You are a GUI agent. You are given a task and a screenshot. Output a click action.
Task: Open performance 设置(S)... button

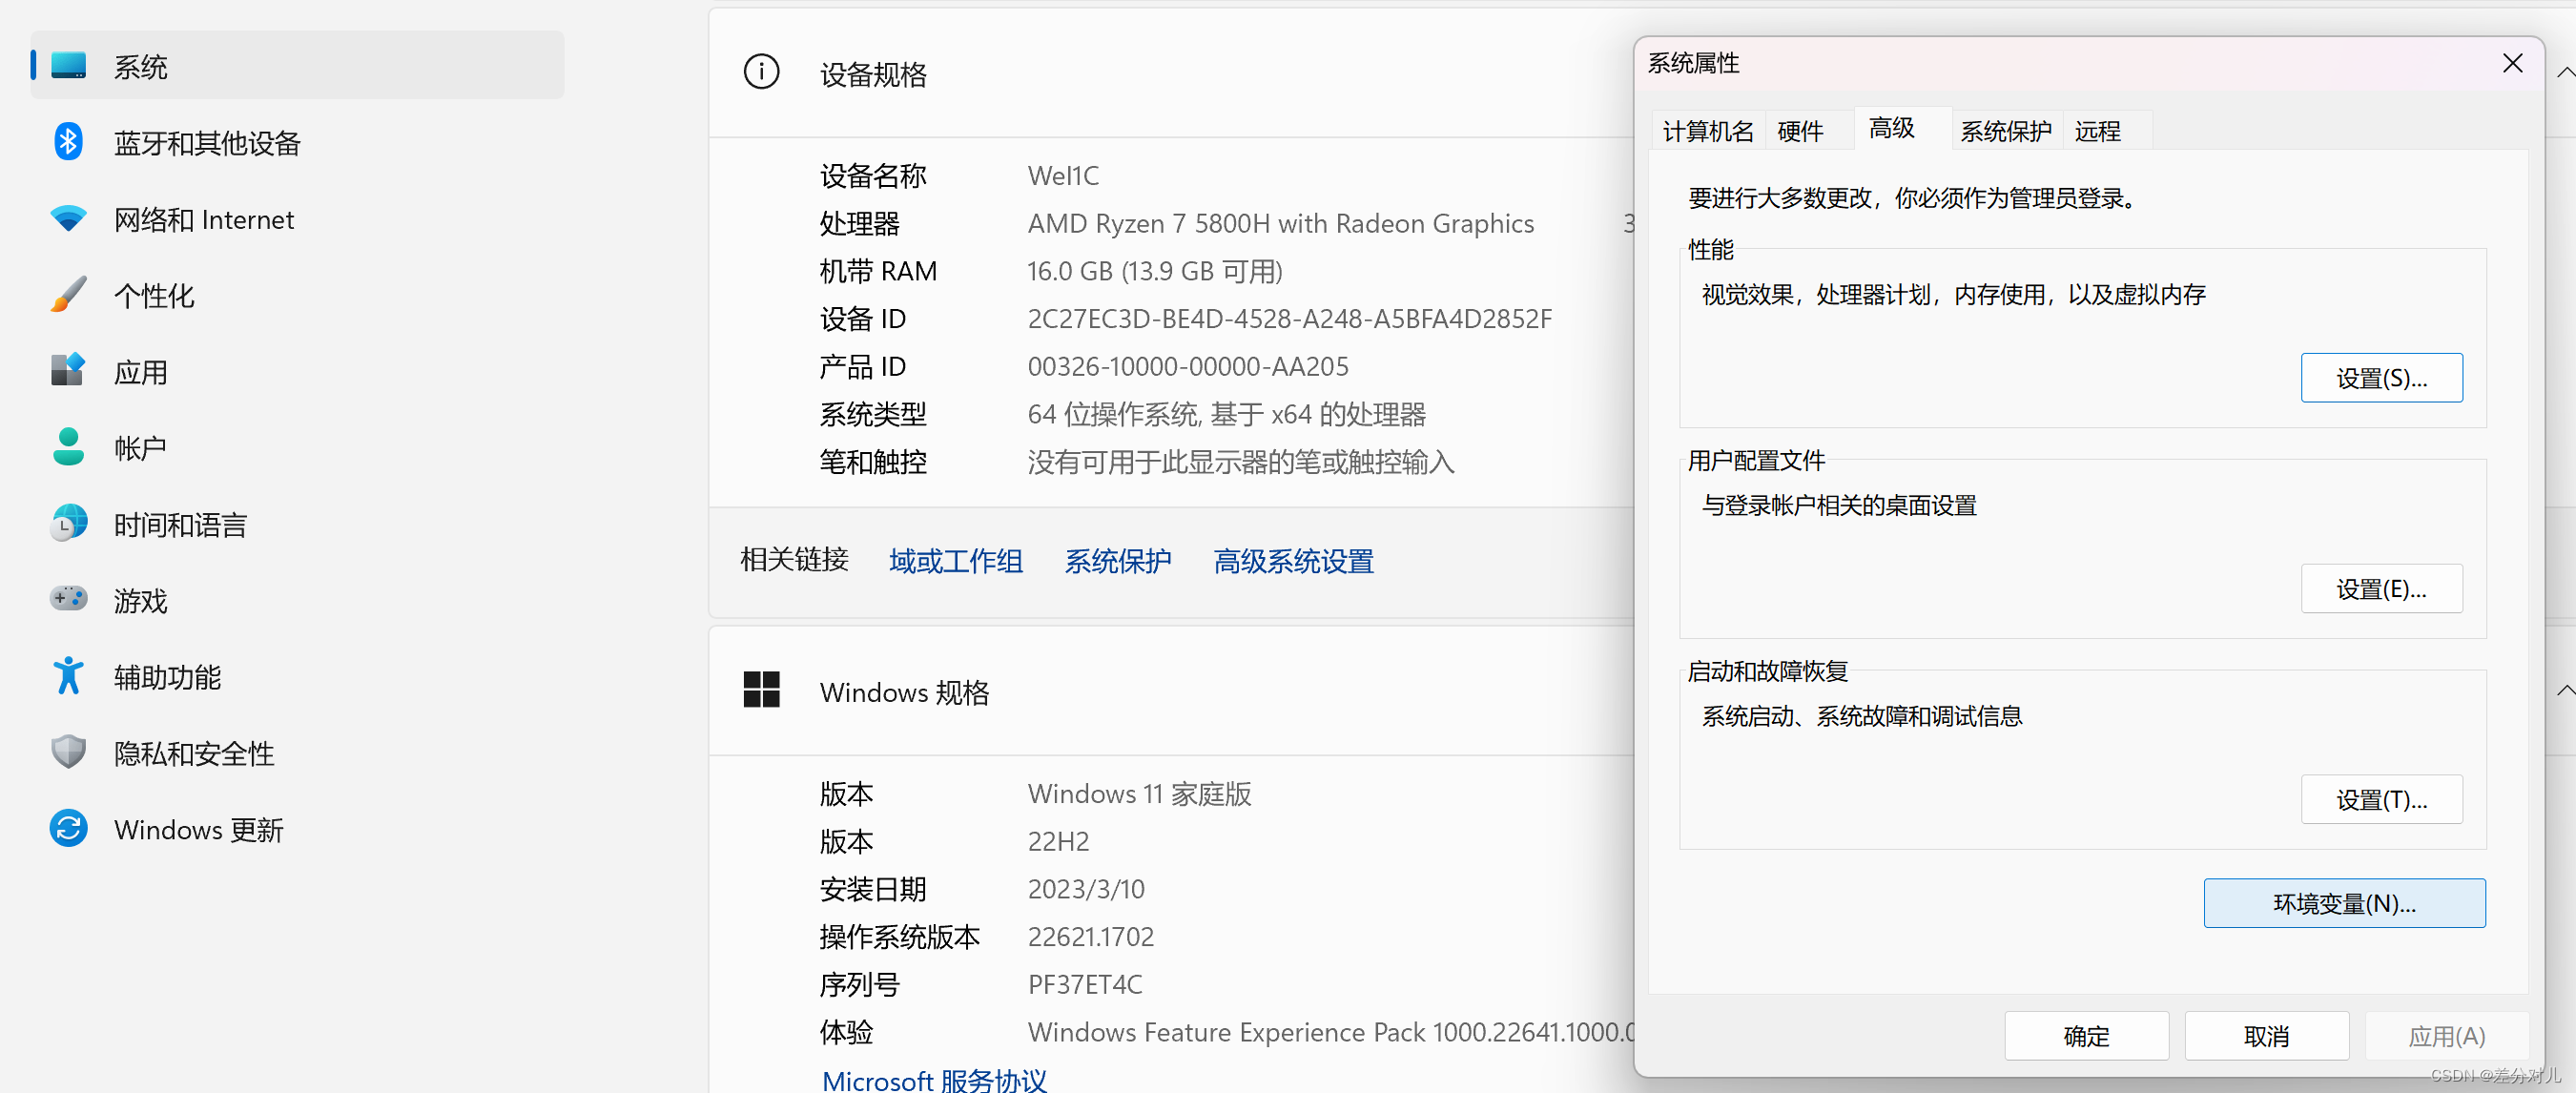point(2381,378)
